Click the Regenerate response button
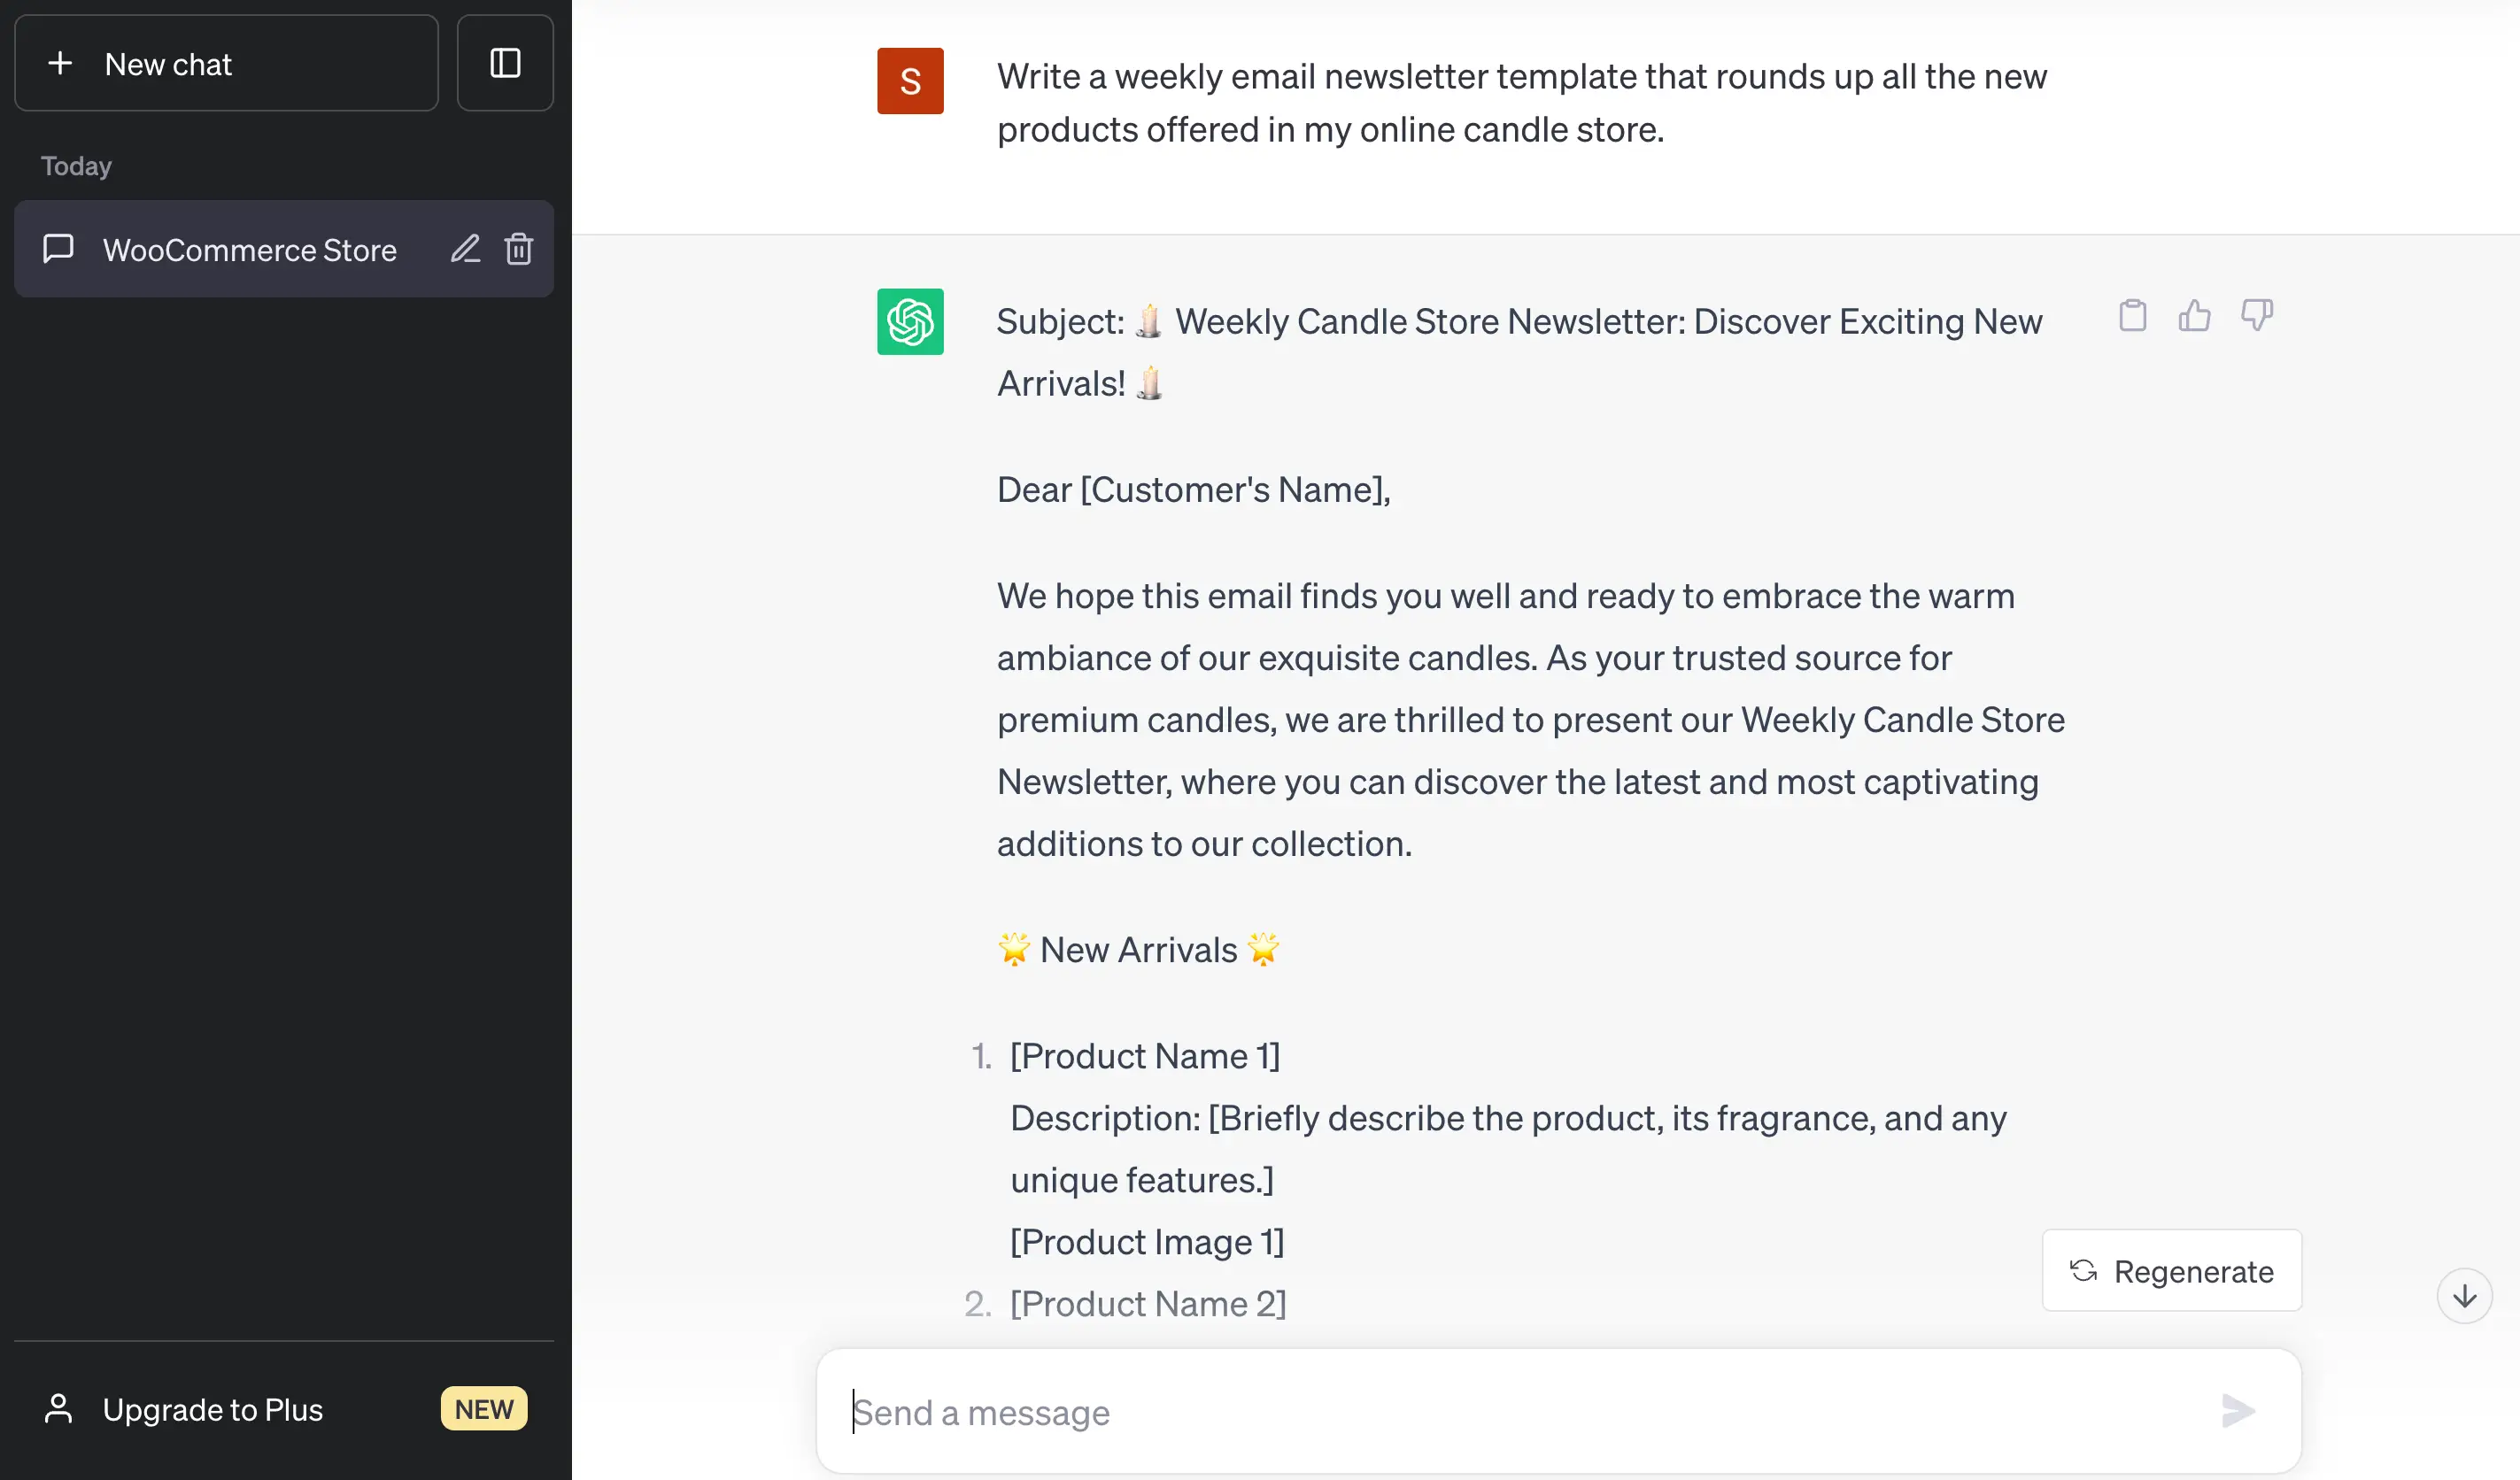The width and height of the screenshot is (2520, 1480). point(2169,1270)
